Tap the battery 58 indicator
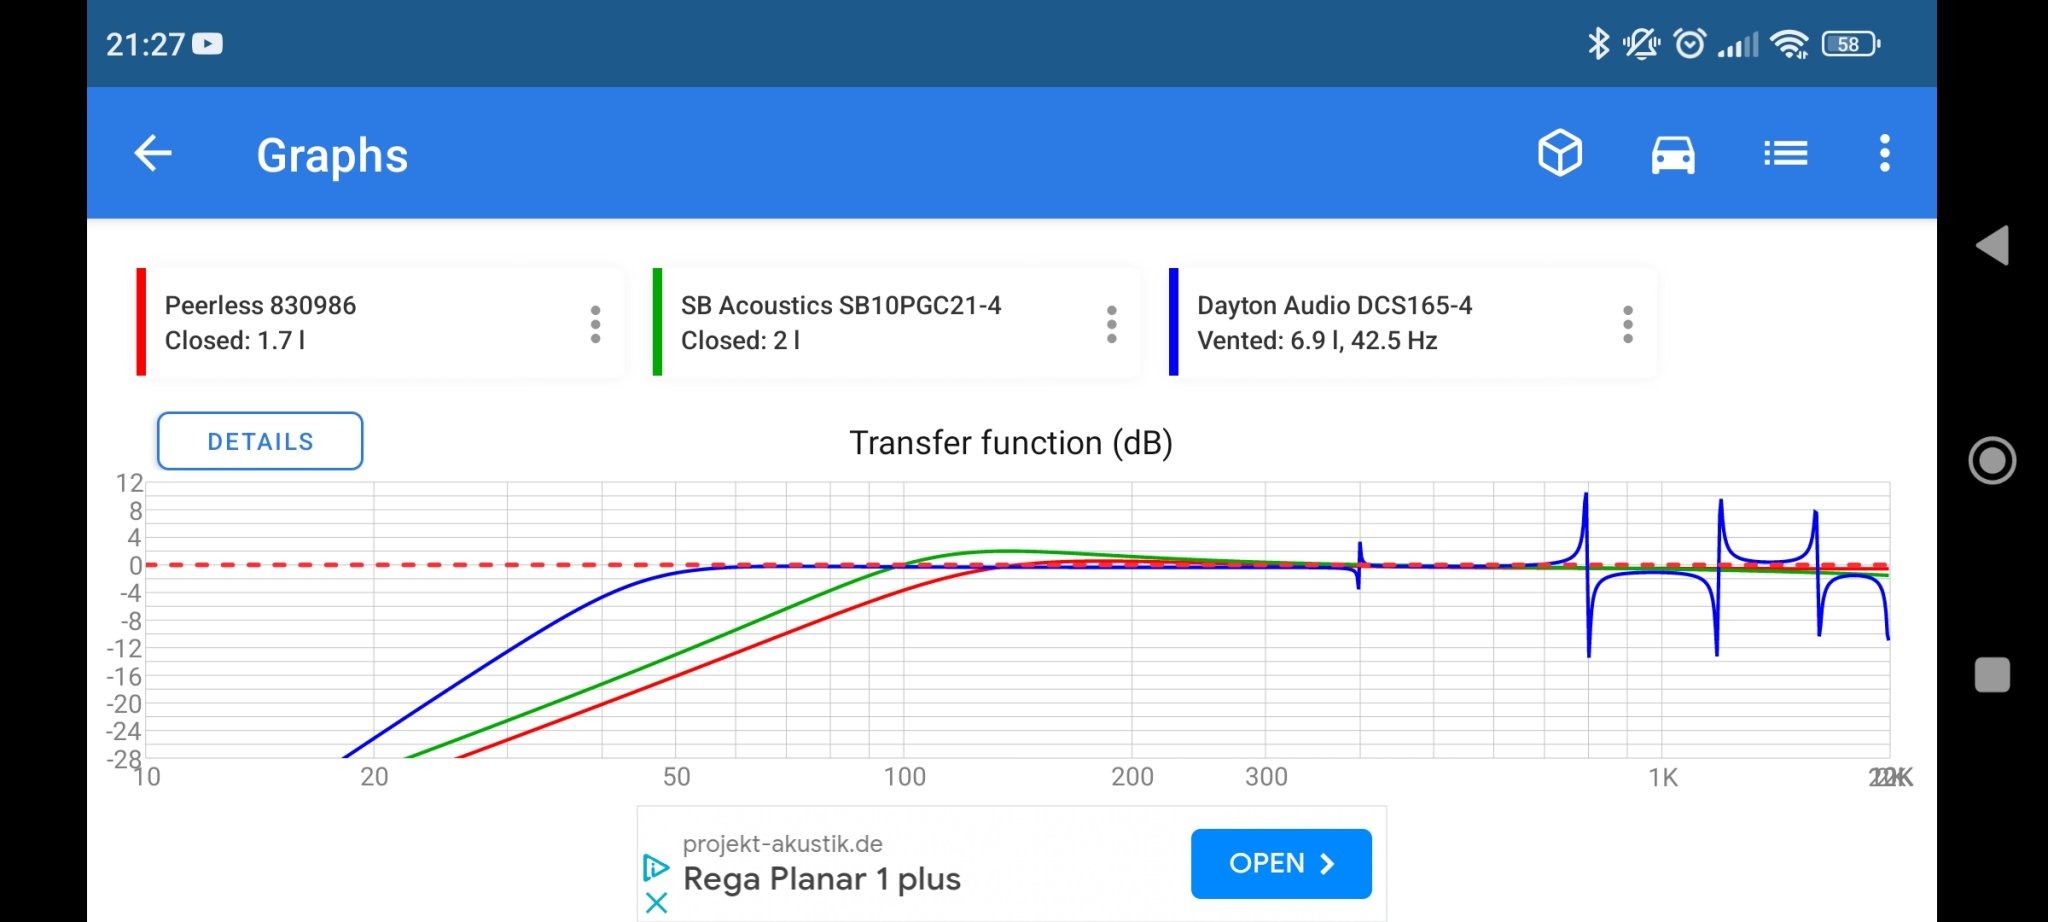Viewport: 2048px width, 922px height. pos(1851,44)
